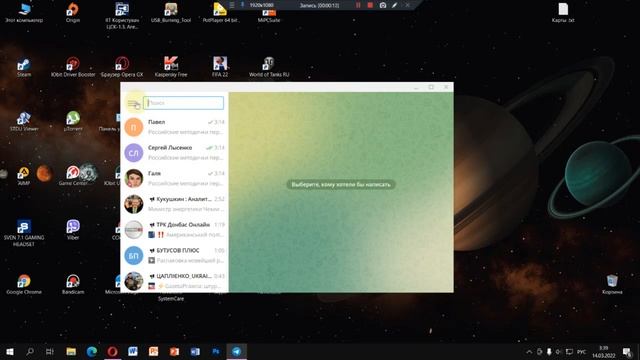This screenshot has width=640, height=360.
Task: Open the Windows notification center
Action: [627, 351]
